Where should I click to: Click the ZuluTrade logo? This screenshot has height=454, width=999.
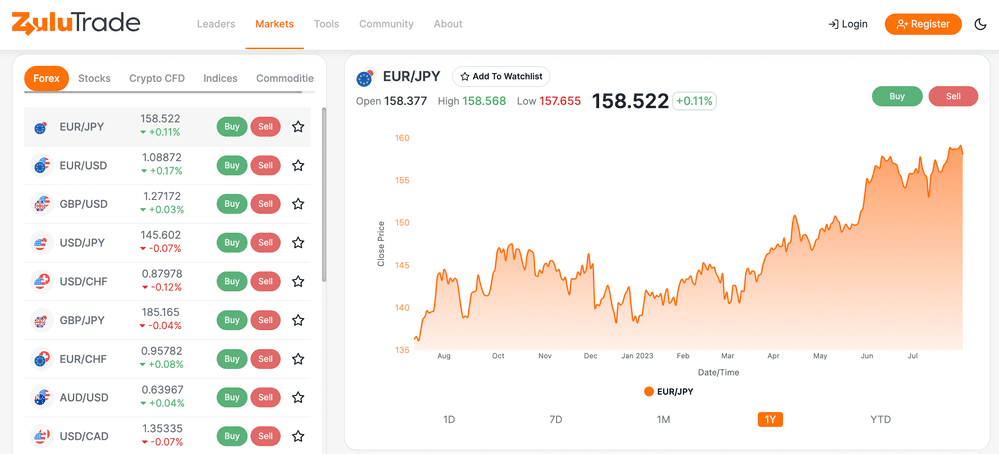click(76, 24)
